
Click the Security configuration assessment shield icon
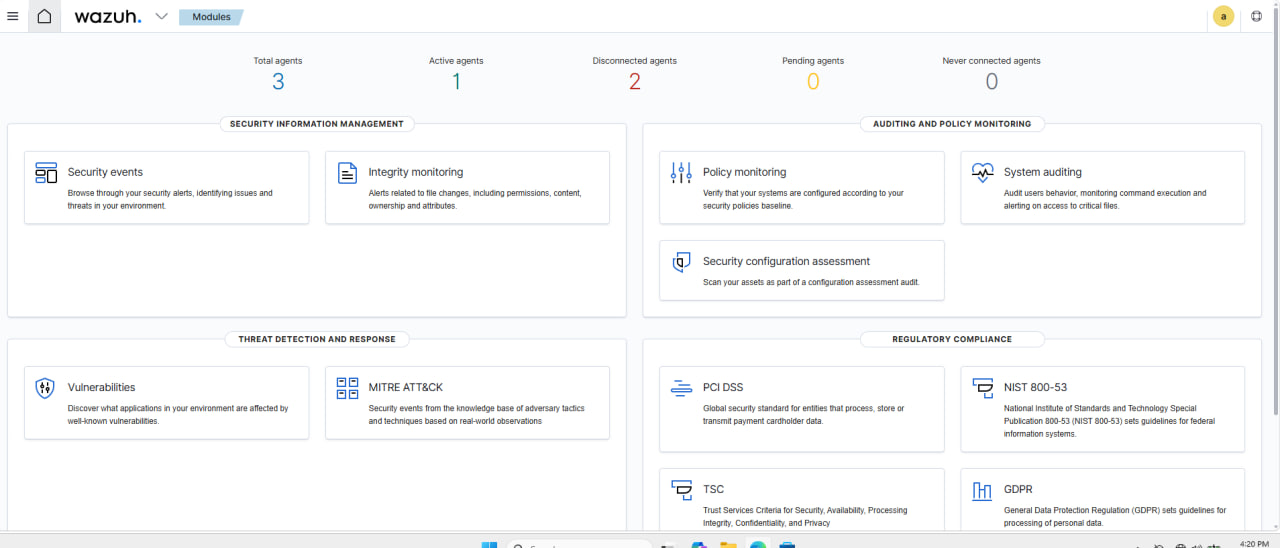(681, 262)
